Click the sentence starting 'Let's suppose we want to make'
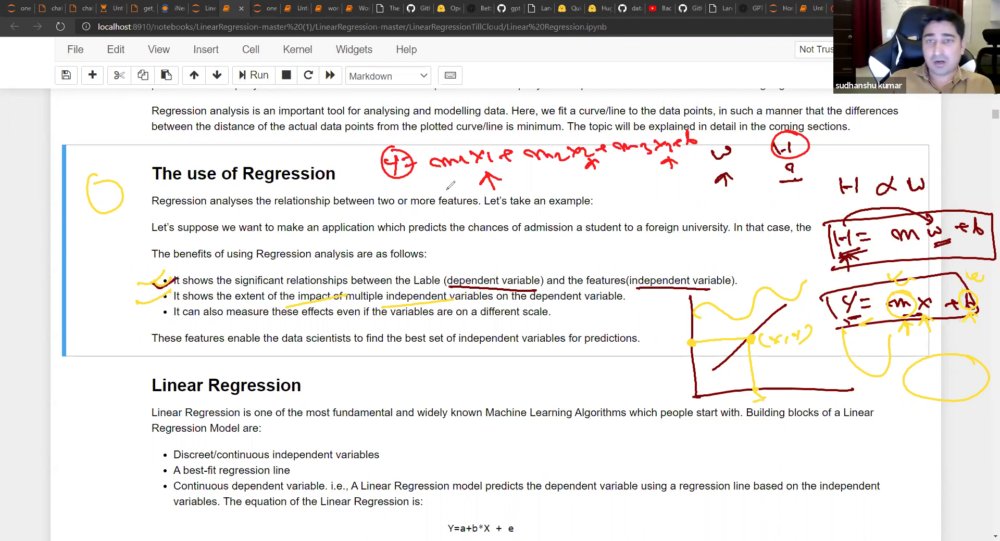This screenshot has height=541, width=1000. 481,228
